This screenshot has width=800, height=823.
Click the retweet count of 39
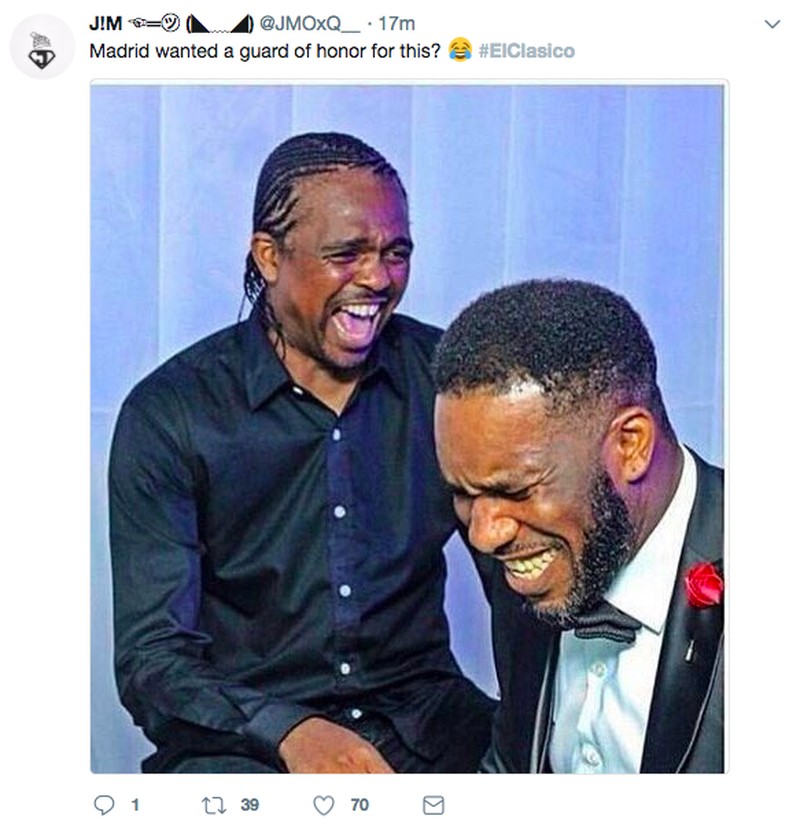point(249,803)
